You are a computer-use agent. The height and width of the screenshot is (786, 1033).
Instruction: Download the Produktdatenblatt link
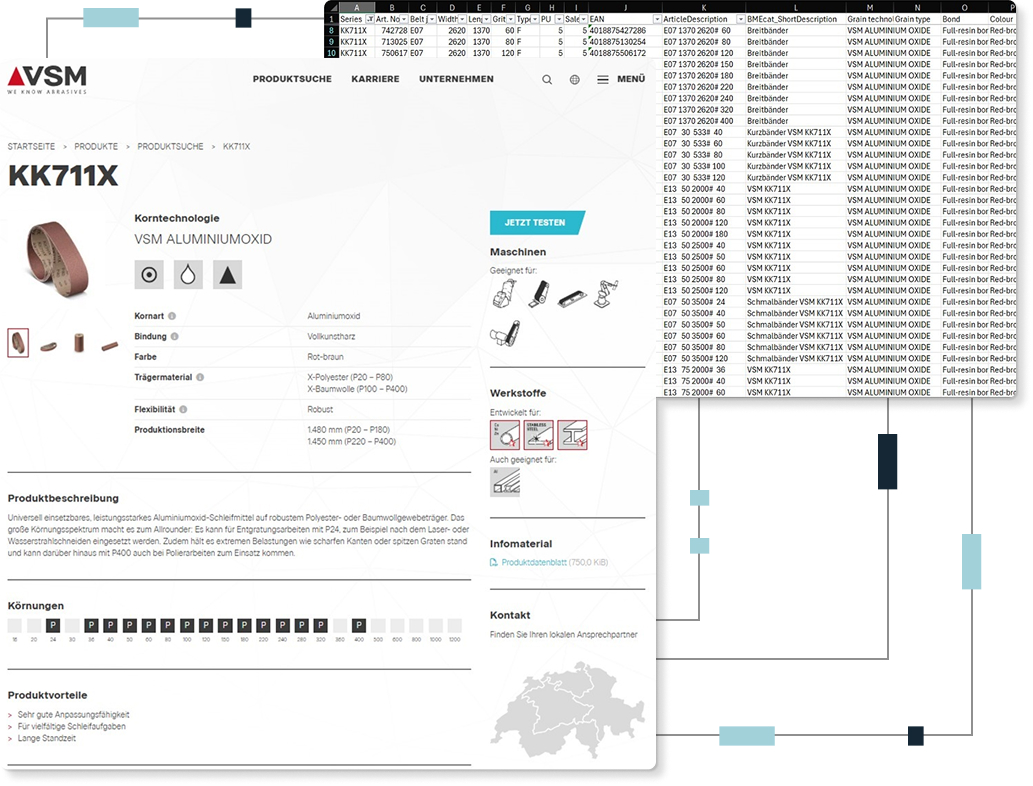533,563
